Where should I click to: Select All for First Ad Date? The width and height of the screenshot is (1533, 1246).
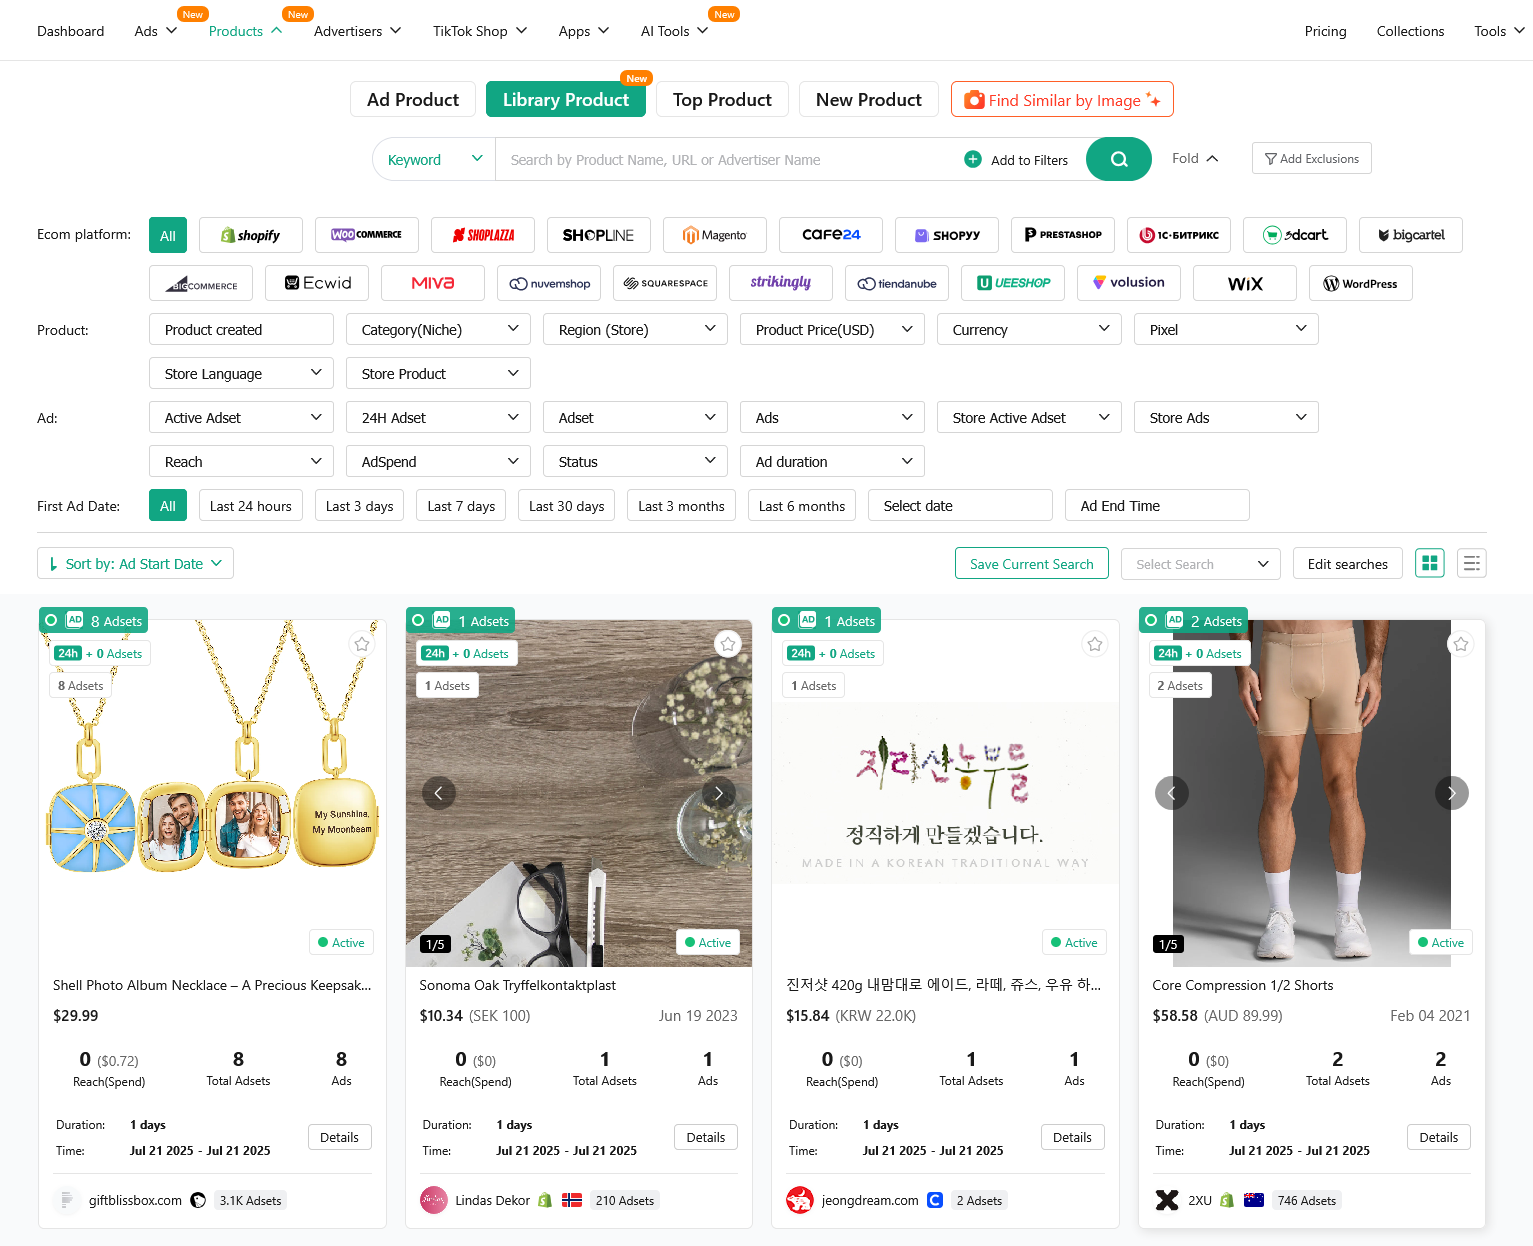[x=168, y=505]
